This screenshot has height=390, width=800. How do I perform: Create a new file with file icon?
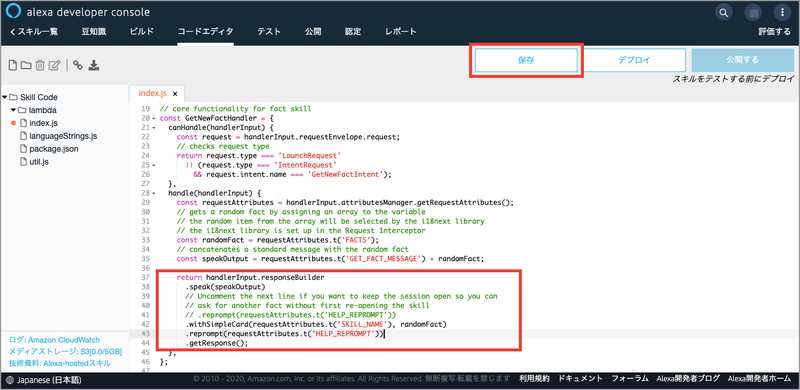click(x=13, y=65)
